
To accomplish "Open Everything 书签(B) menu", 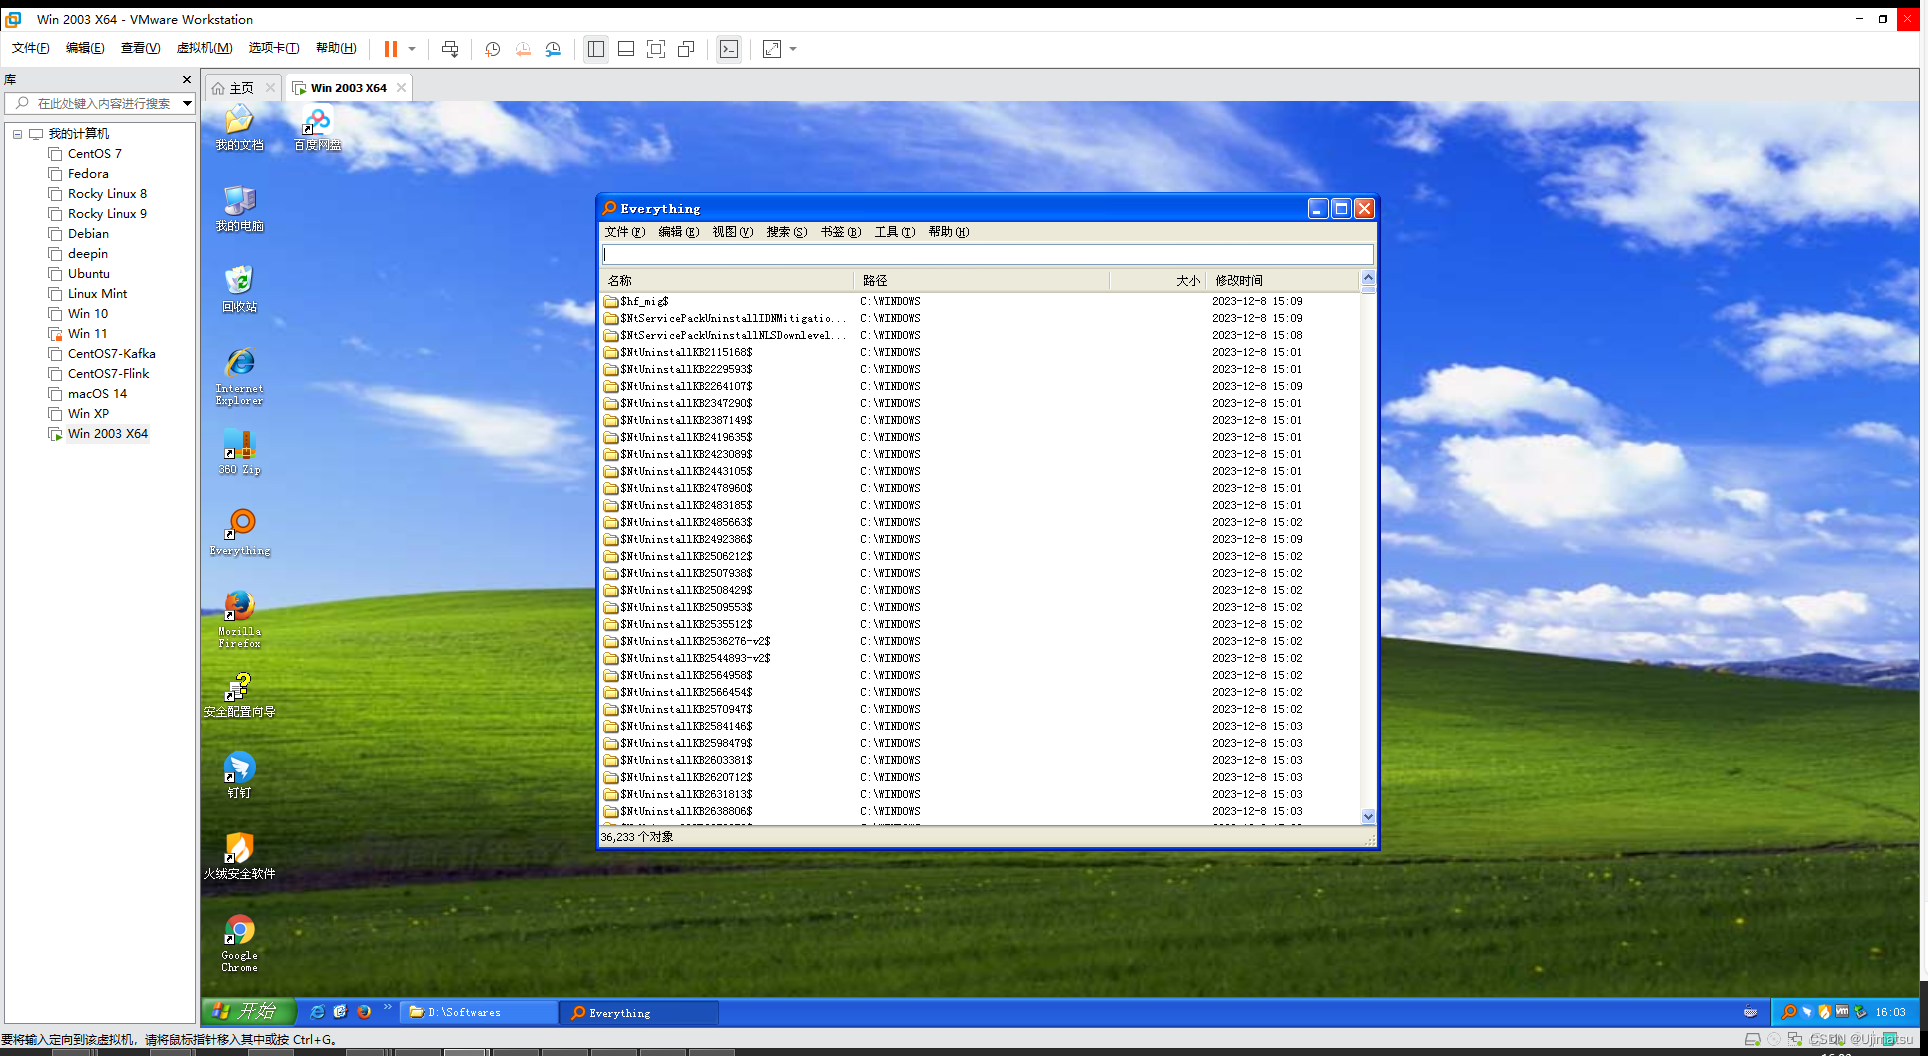I will (840, 232).
